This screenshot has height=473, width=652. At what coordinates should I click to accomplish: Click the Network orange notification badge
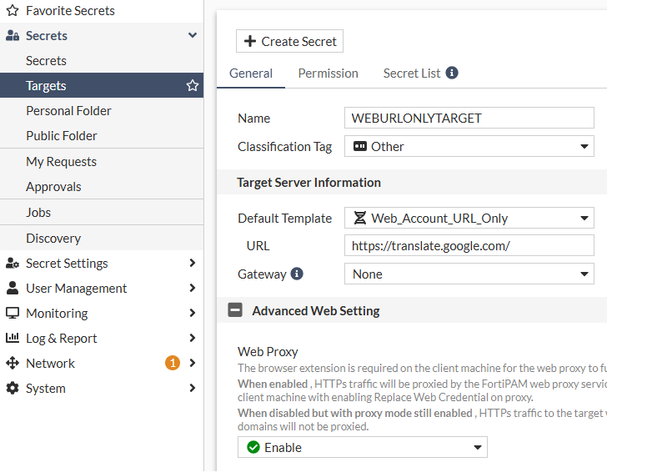click(x=172, y=363)
